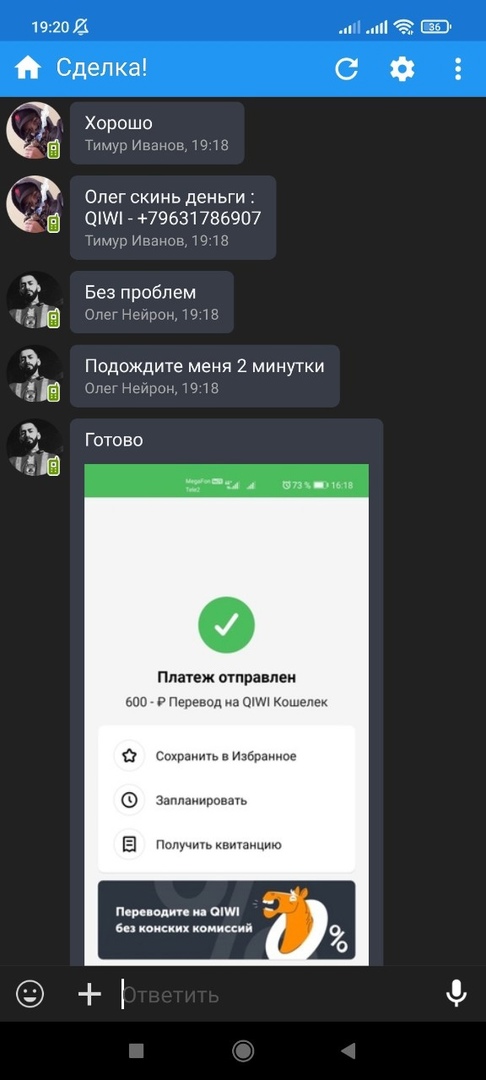
Task: Open the emoji picker
Action: point(30,994)
